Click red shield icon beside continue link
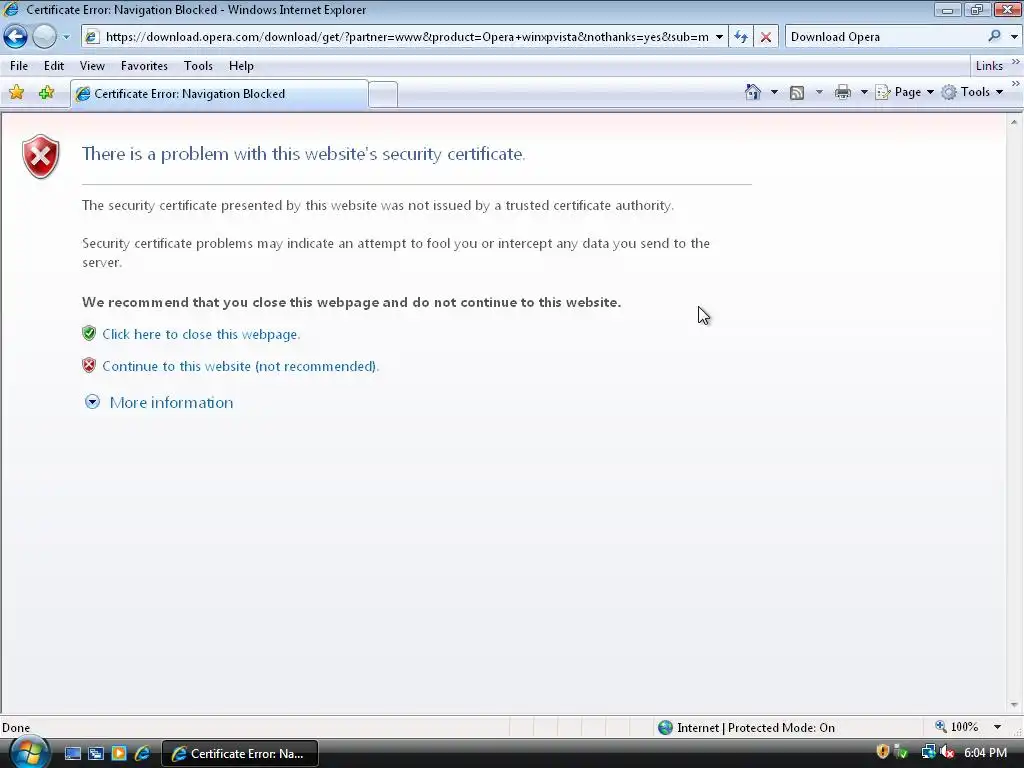 [x=89, y=366]
